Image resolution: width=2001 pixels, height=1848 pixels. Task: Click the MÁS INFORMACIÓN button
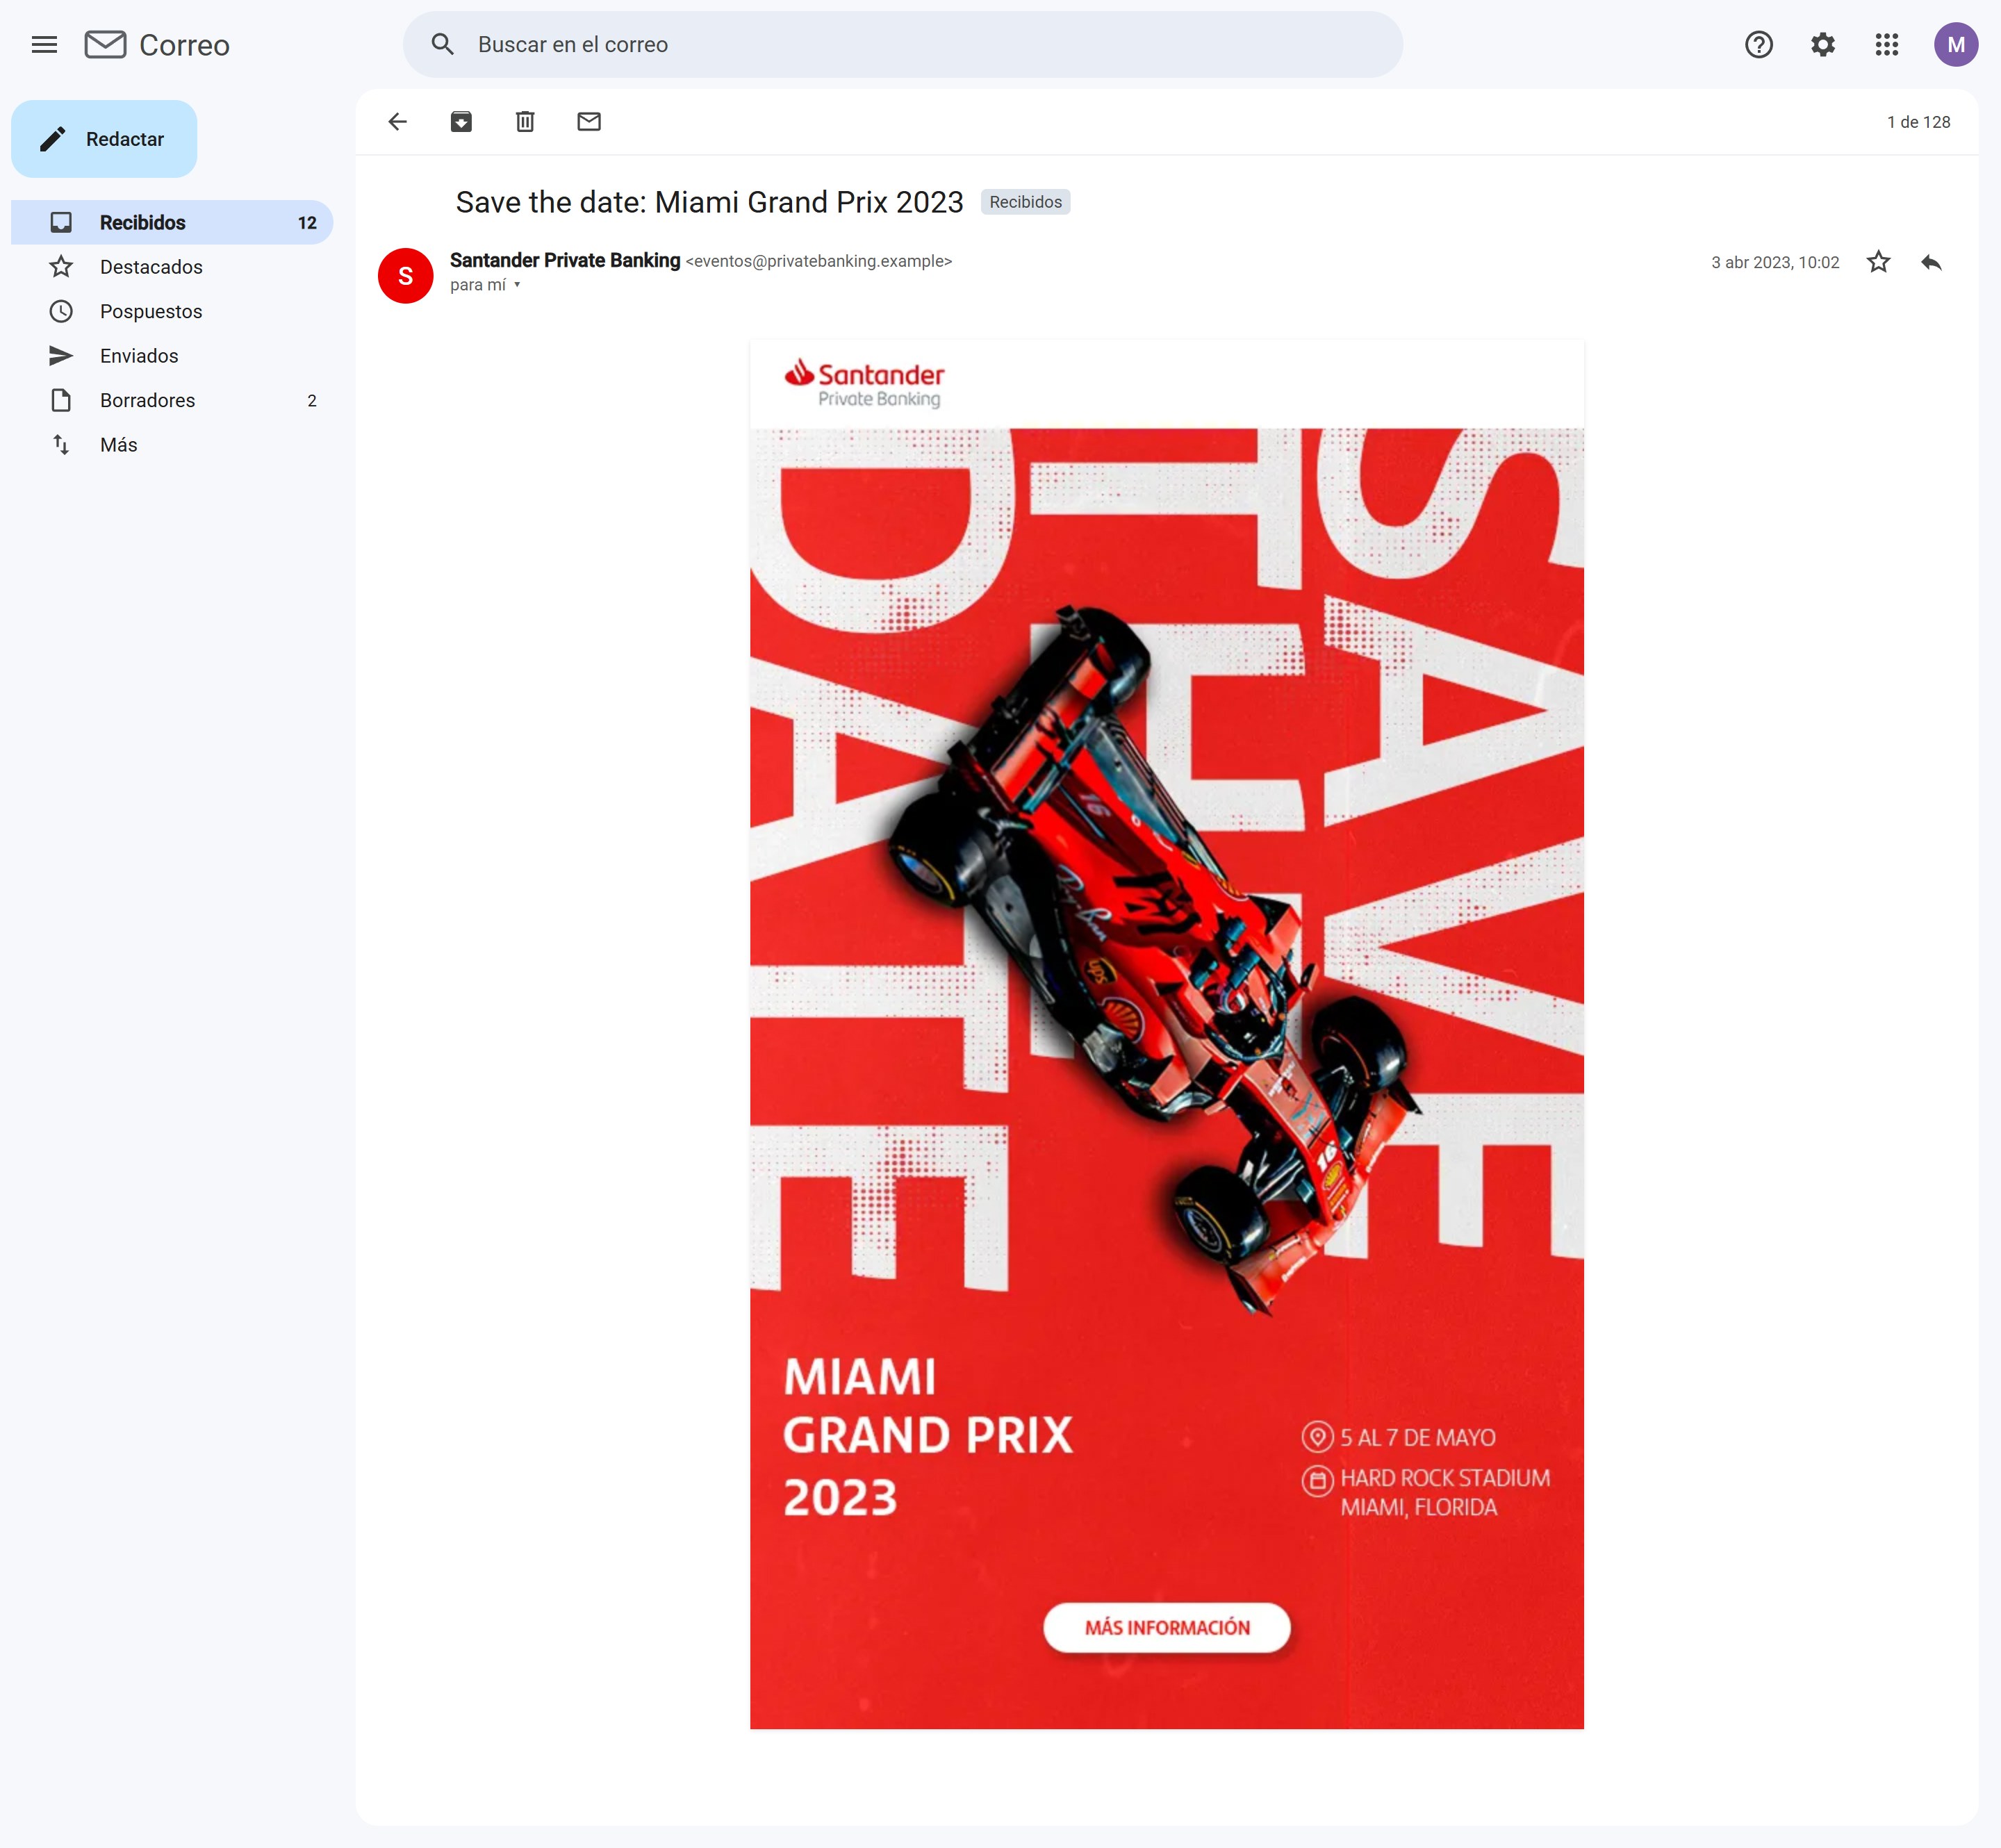tap(1167, 1627)
